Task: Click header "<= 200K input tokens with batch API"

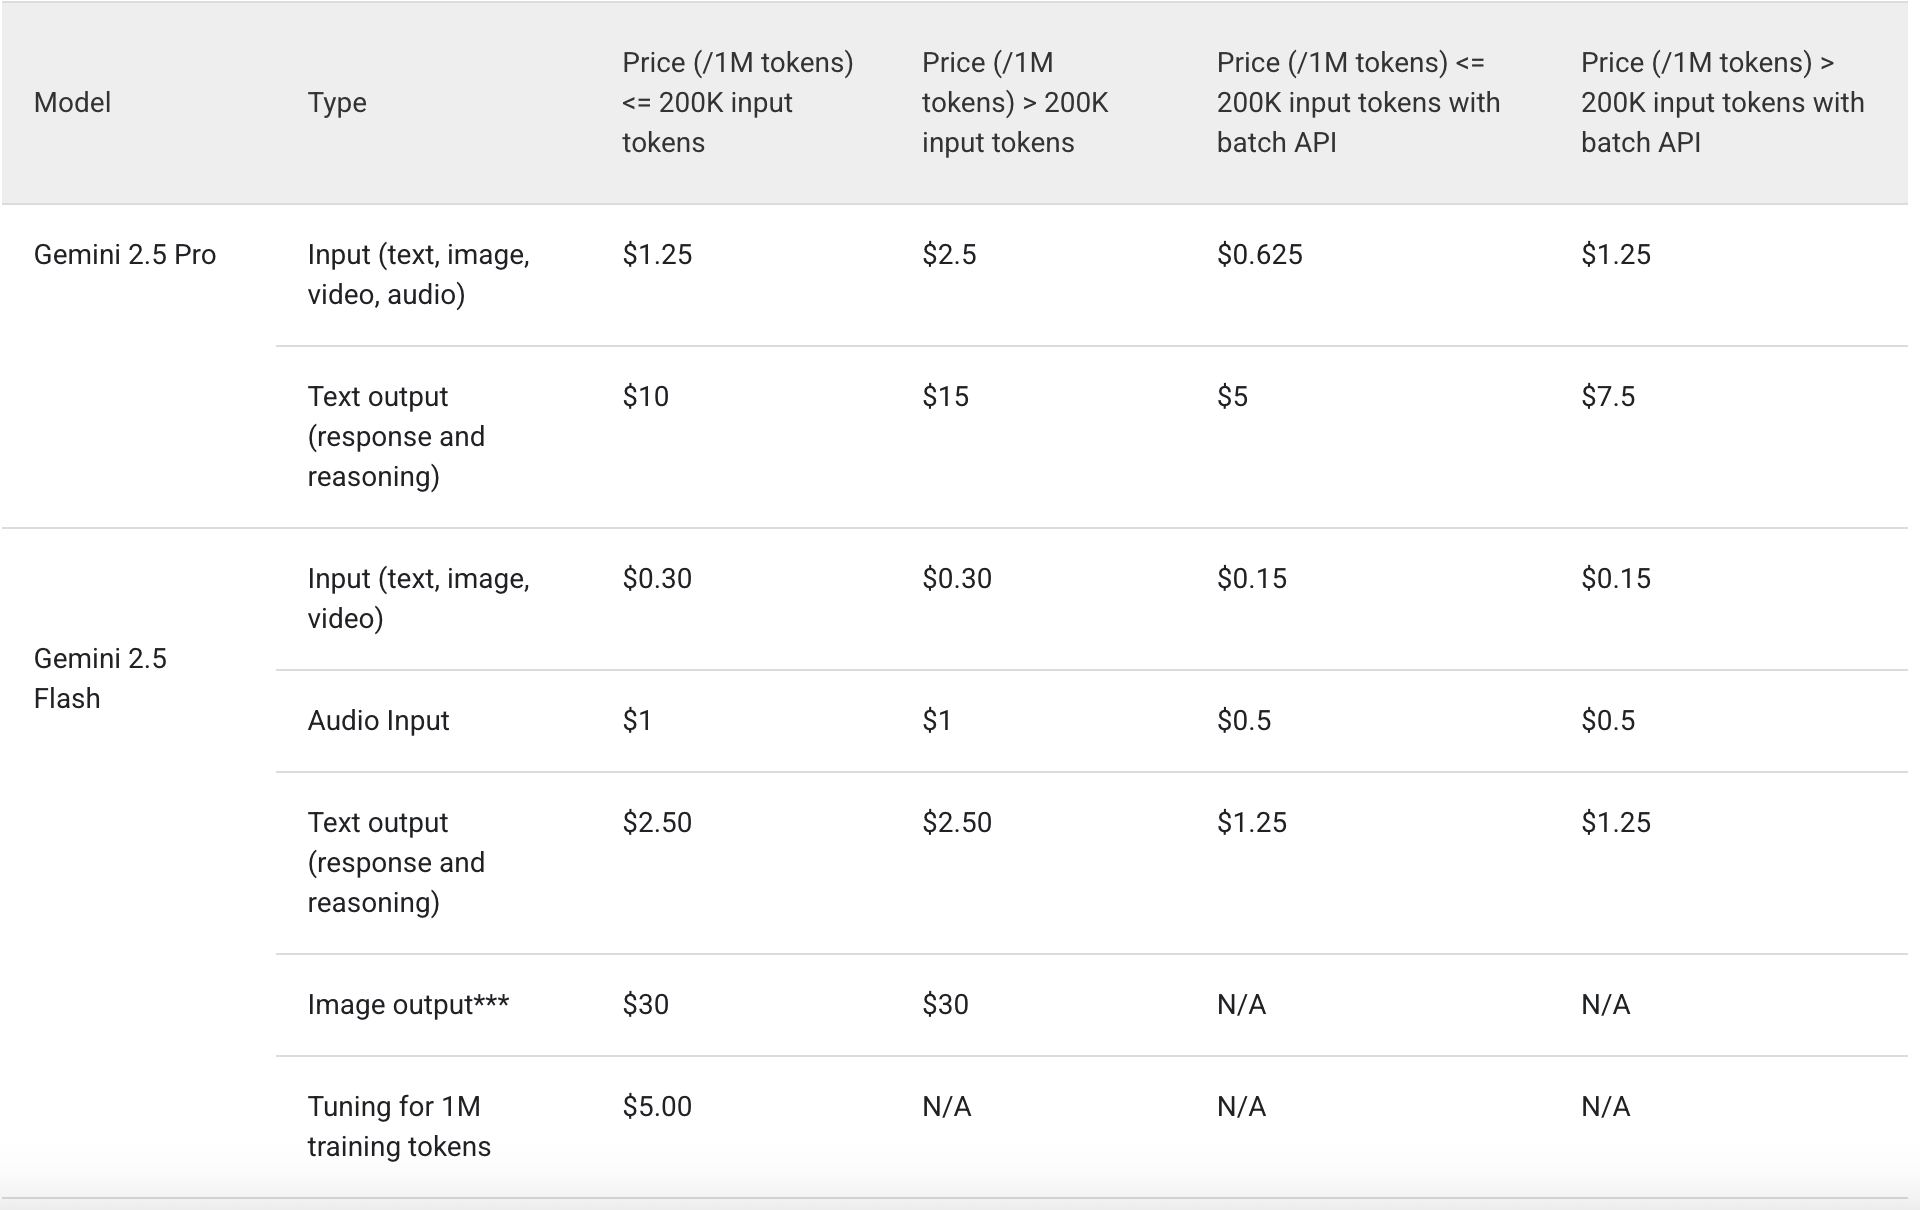Action: [x=1358, y=103]
